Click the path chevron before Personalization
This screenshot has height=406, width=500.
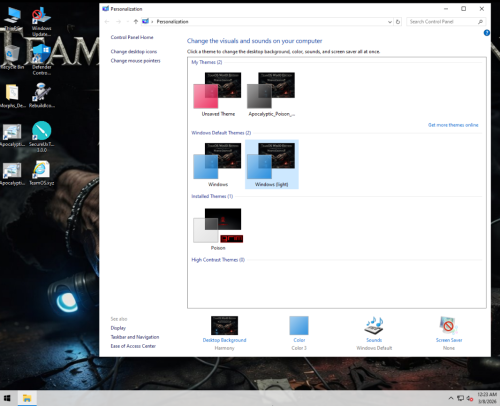tap(152, 22)
